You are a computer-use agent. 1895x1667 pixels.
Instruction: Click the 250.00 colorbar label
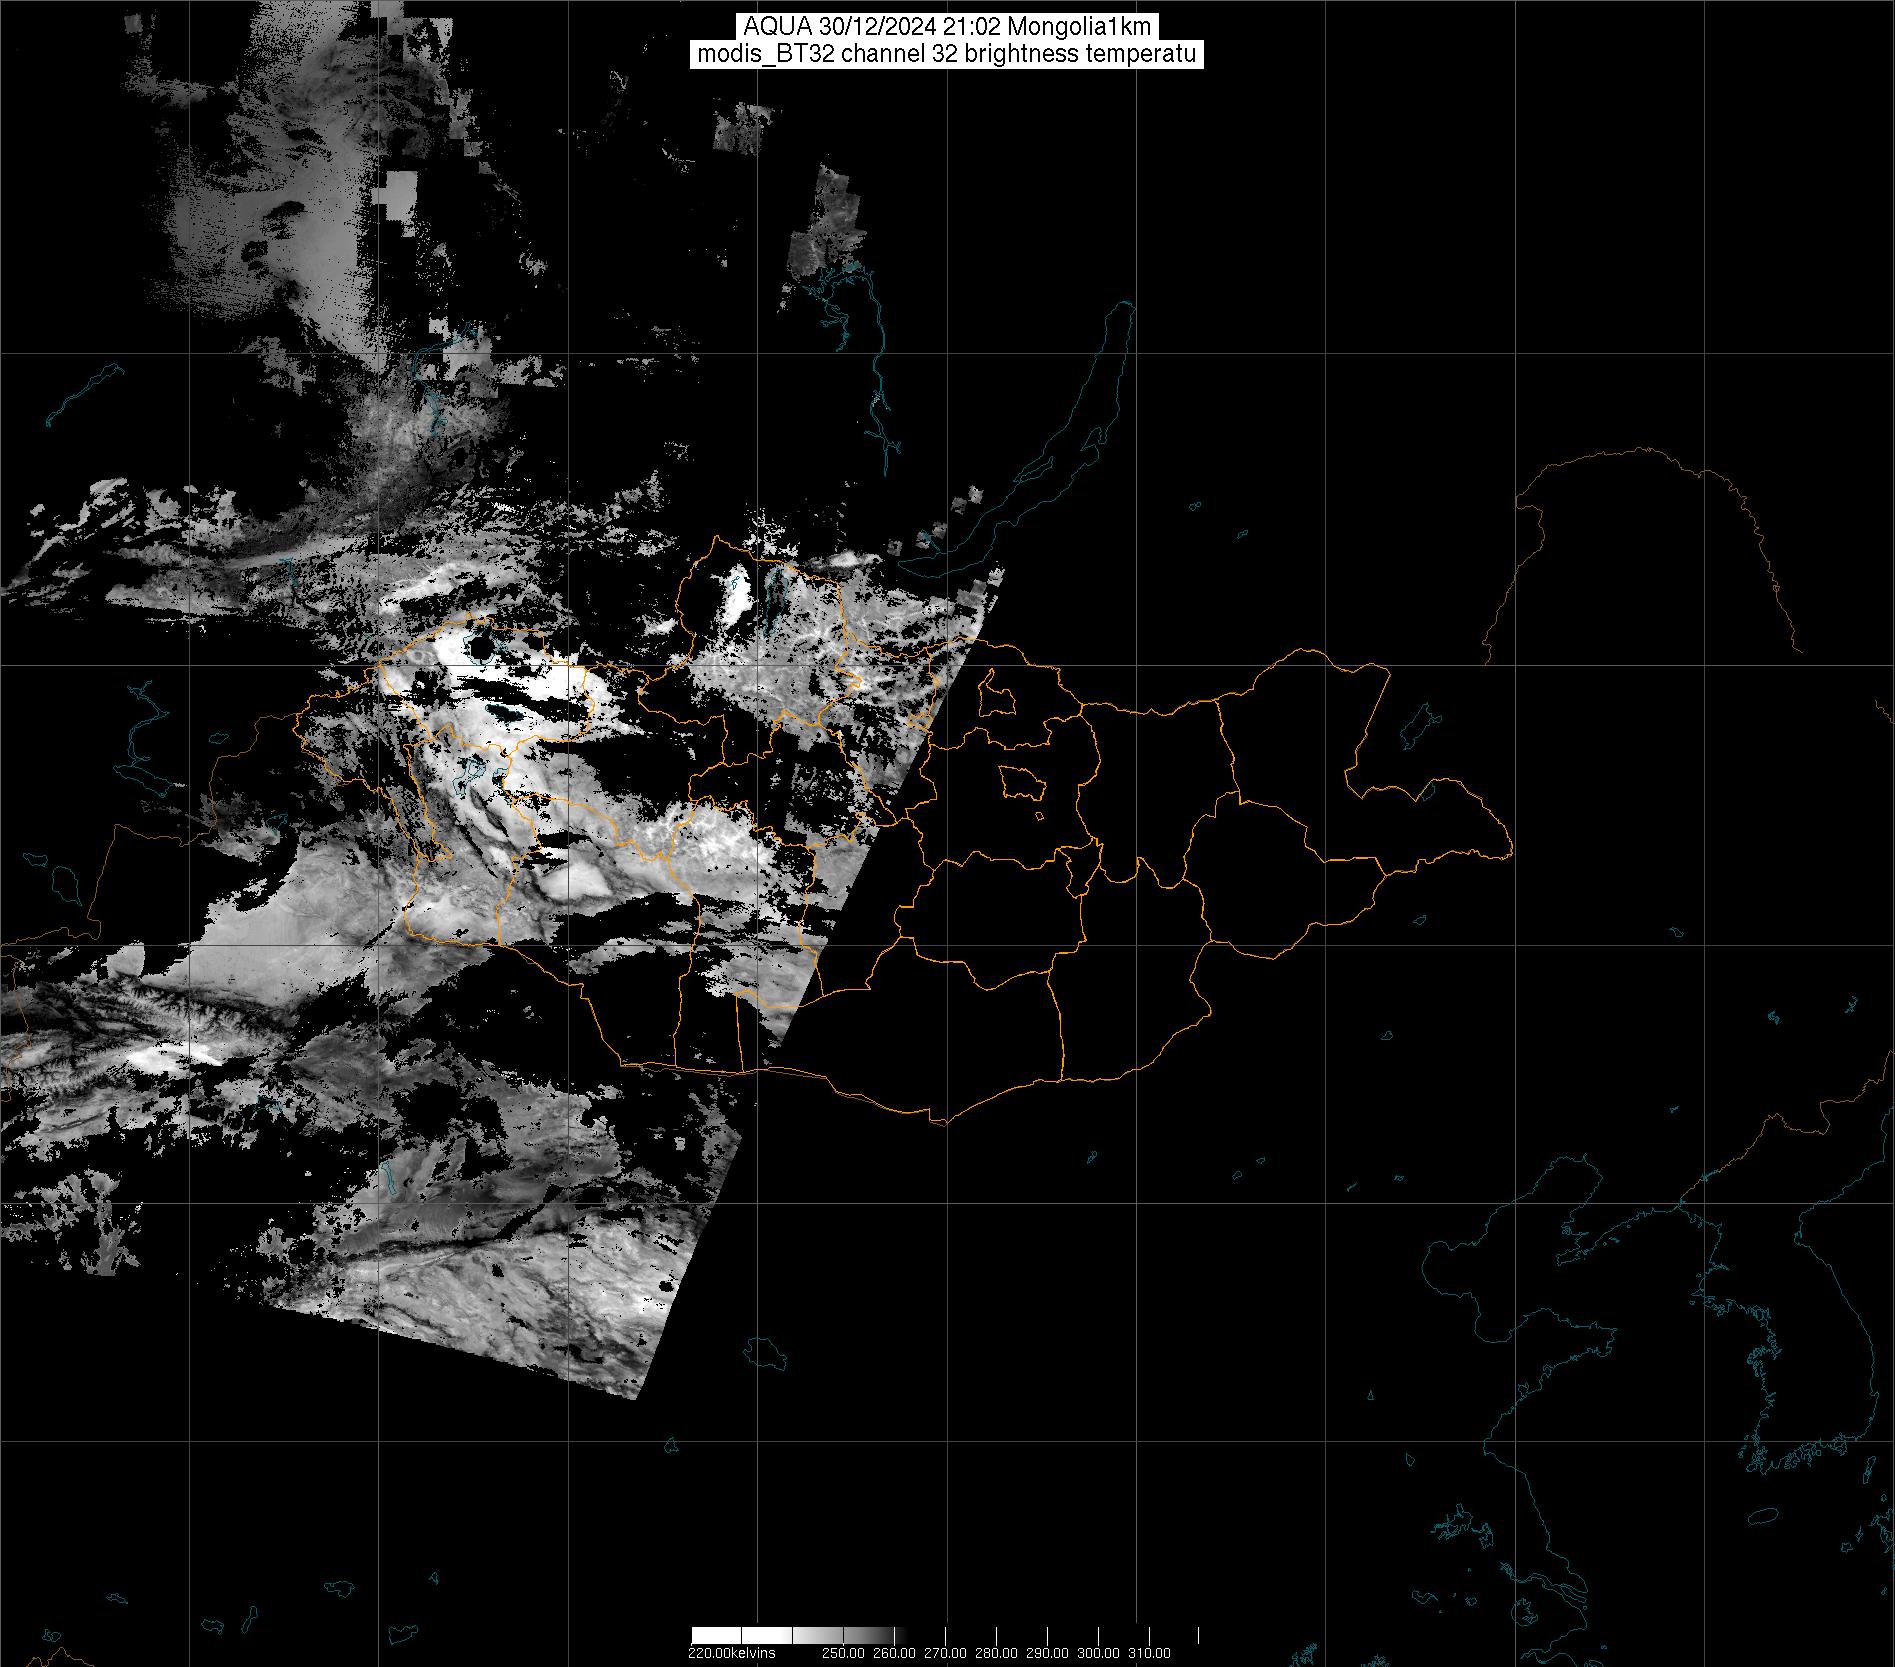click(x=843, y=1653)
